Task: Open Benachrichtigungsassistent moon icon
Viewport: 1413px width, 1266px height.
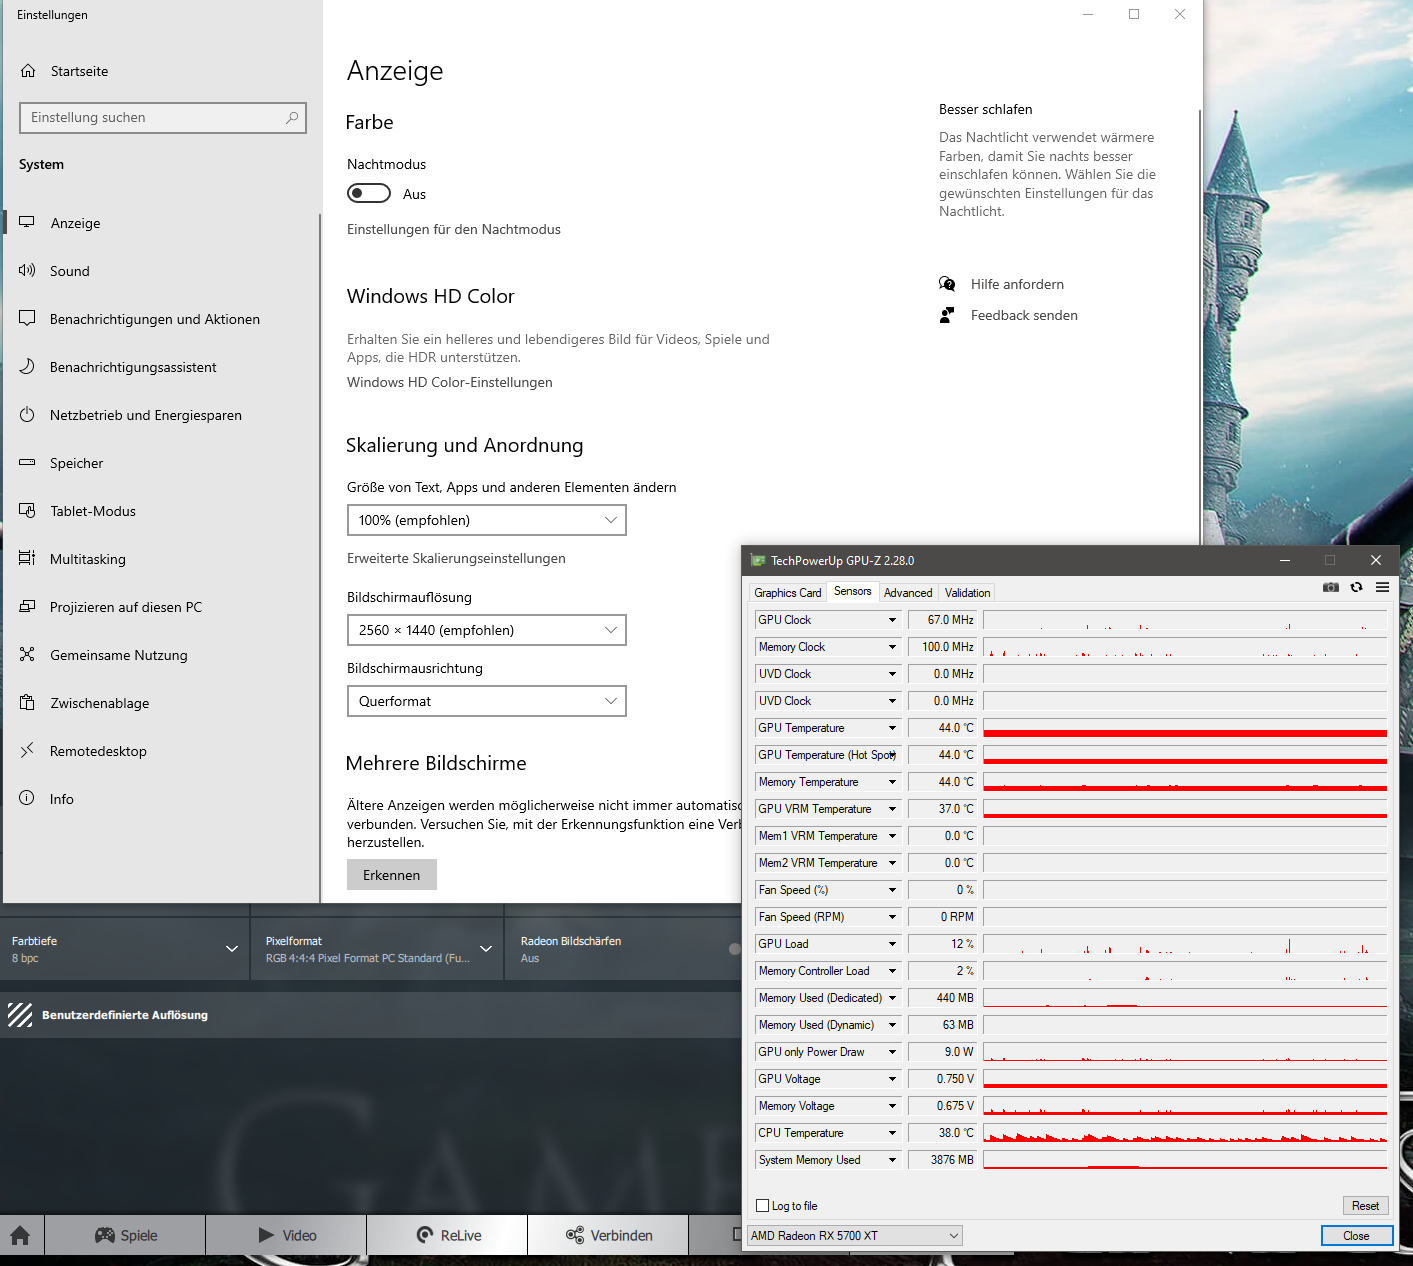Action: tap(27, 366)
